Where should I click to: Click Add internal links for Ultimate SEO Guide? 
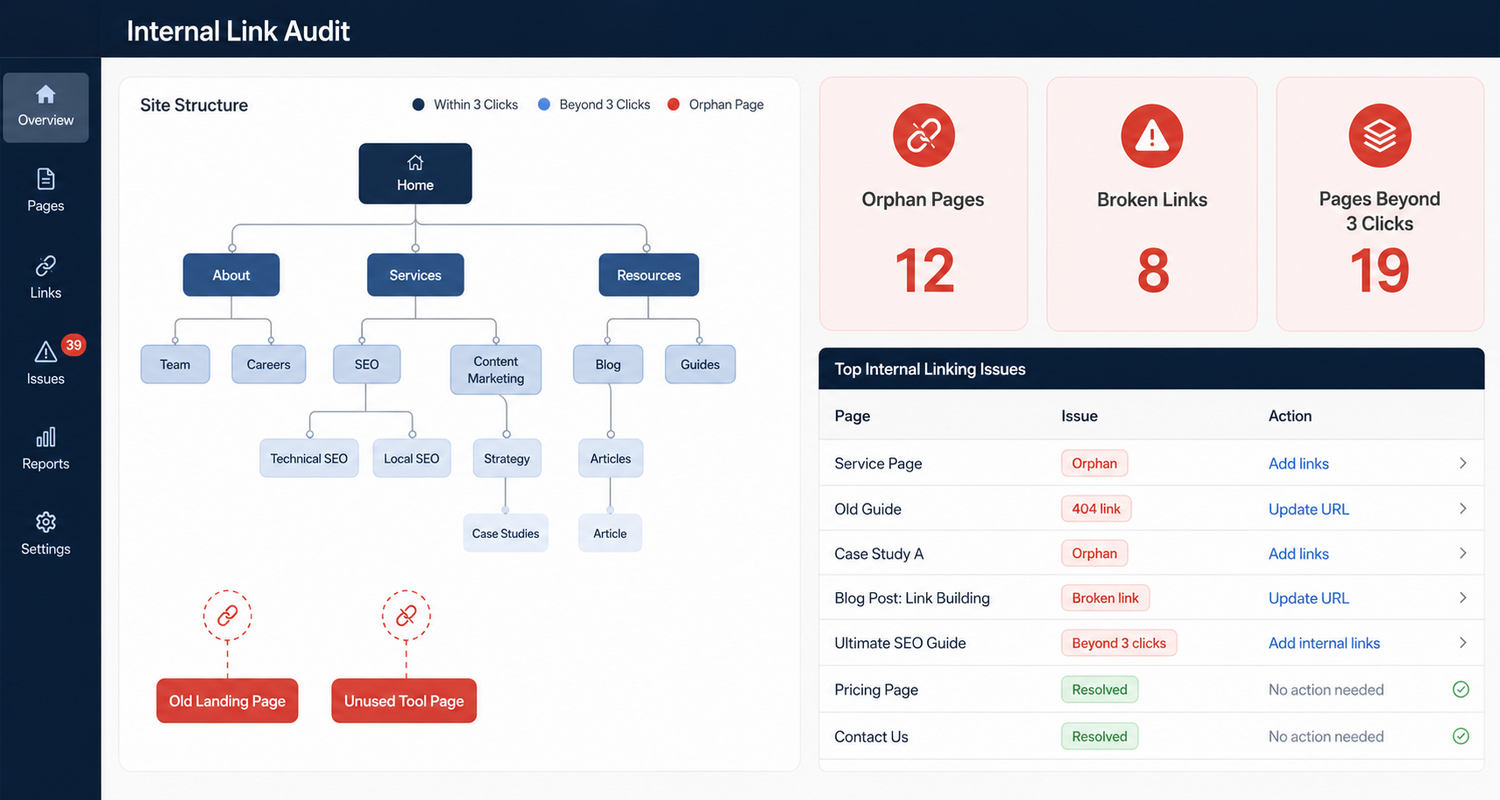[x=1324, y=643]
